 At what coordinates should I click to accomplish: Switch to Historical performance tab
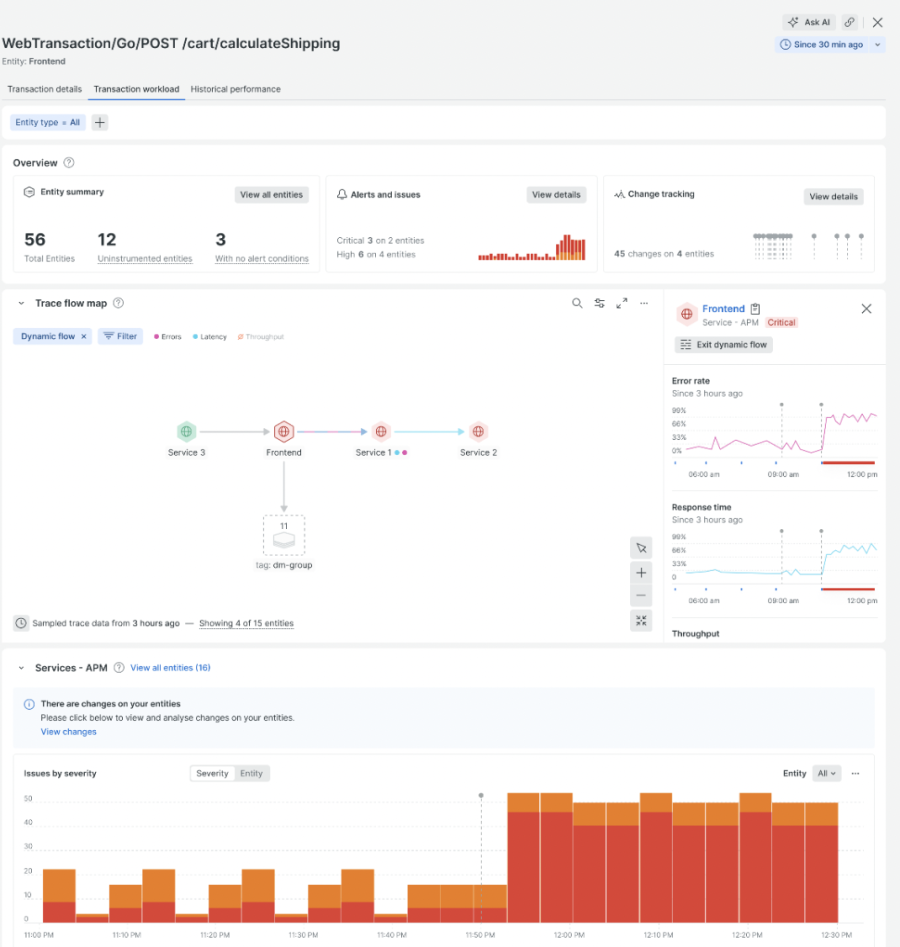235,89
